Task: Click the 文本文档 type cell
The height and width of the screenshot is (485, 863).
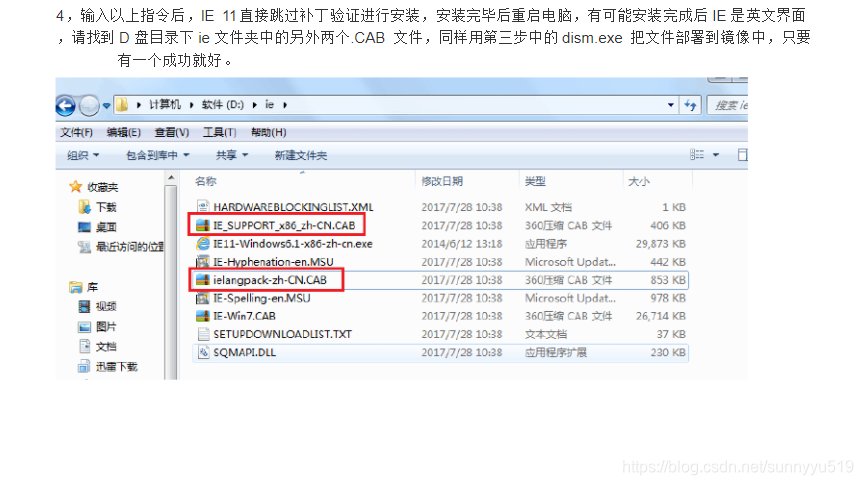Action: 545,334
